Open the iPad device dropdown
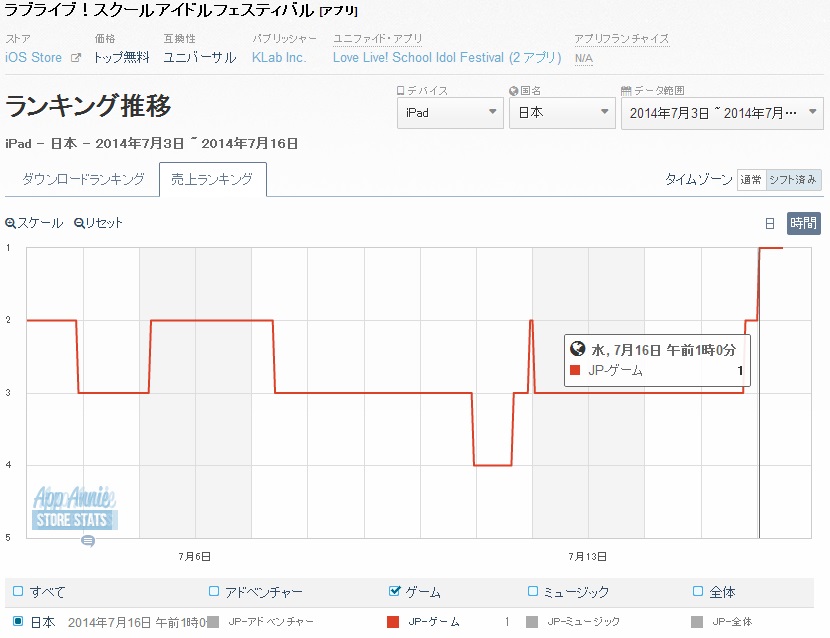This screenshot has height=638, width=830. [450, 113]
